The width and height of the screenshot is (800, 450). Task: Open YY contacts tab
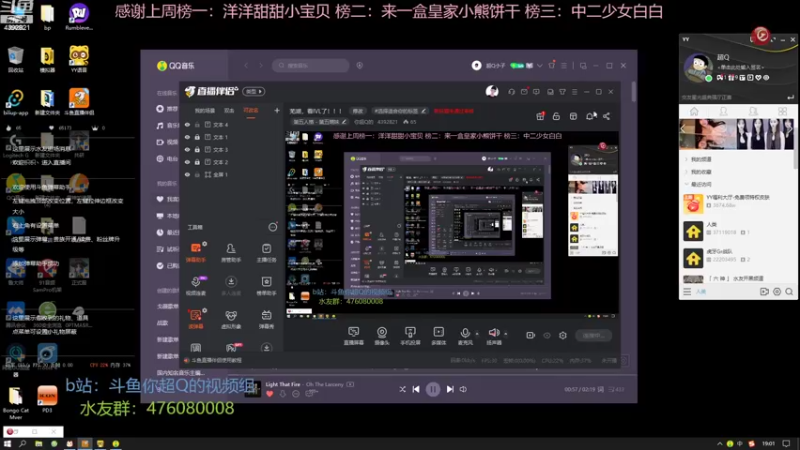(x=723, y=111)
